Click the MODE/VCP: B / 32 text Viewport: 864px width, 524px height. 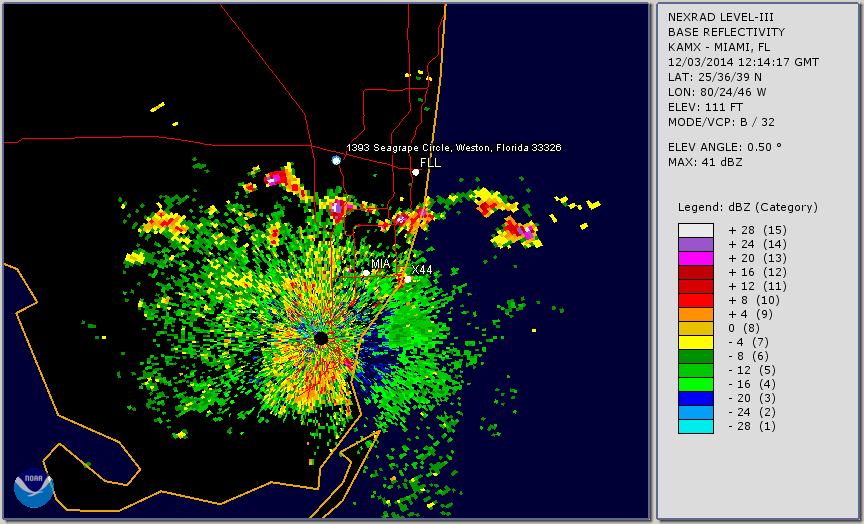coord(721,122)
